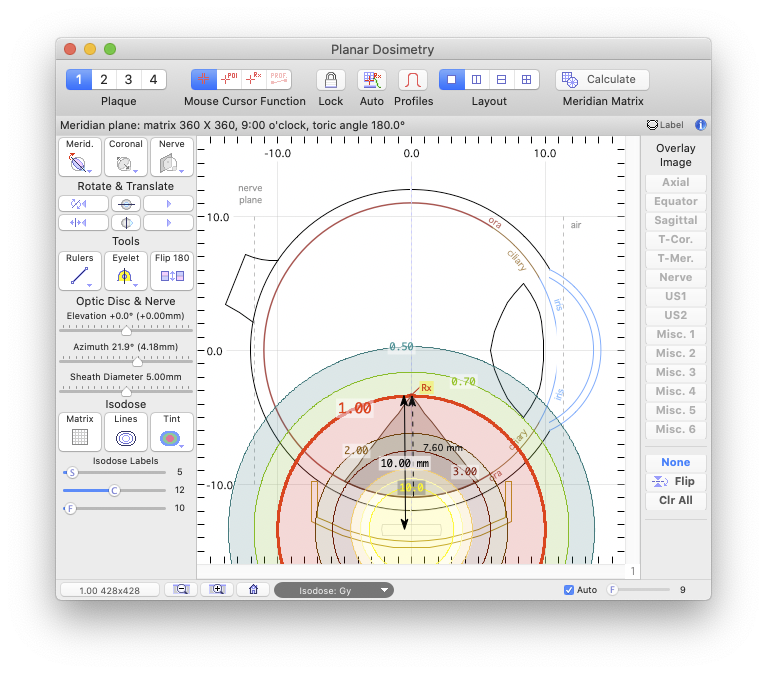The width and height of the screenshot is (767, 674).
Task: Click the F isodose label slider
Action: pyautogui.click(x=70, y=508)
